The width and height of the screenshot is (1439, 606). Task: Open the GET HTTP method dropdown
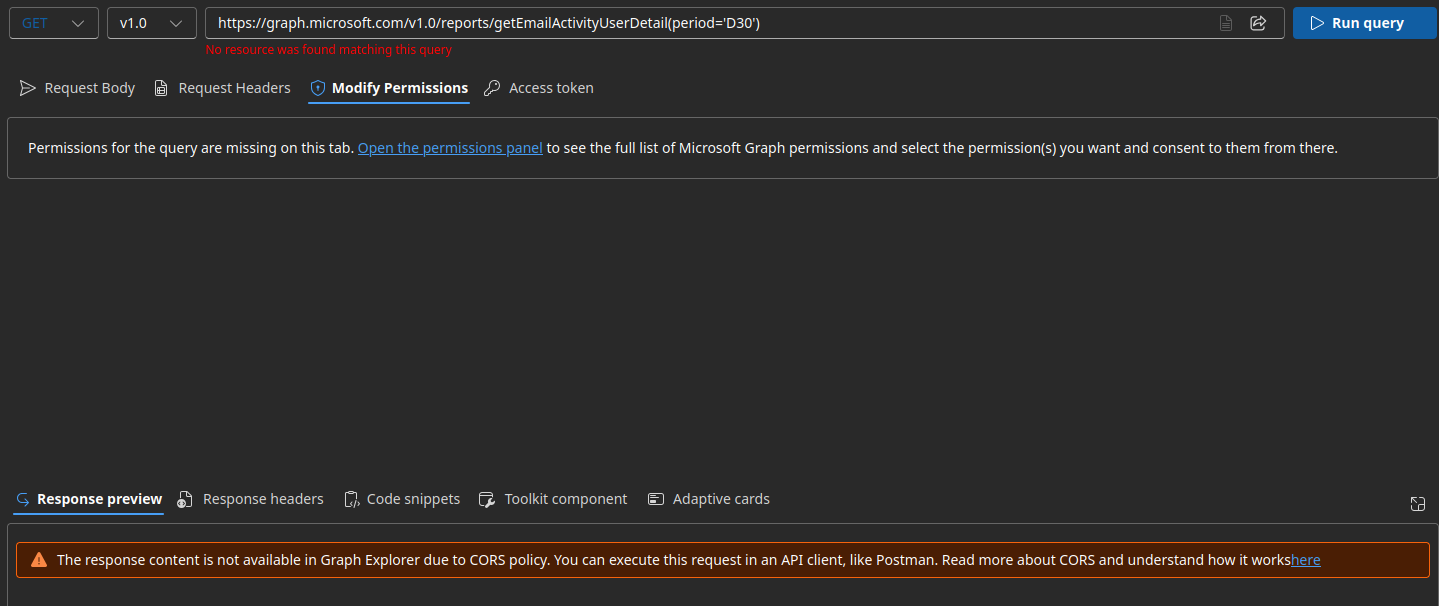(53, 22)
